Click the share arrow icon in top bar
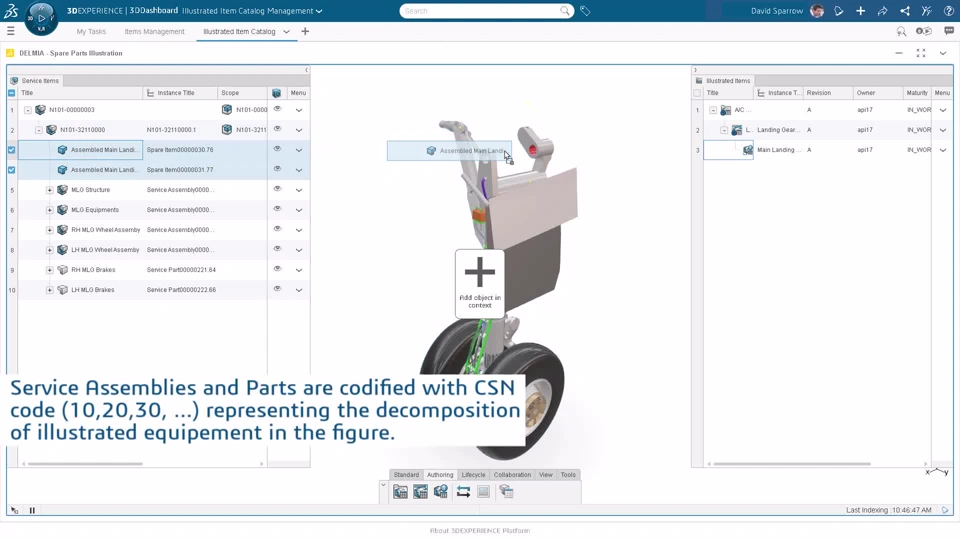Viewport: 960px width, 540px height. coord(882,10)
